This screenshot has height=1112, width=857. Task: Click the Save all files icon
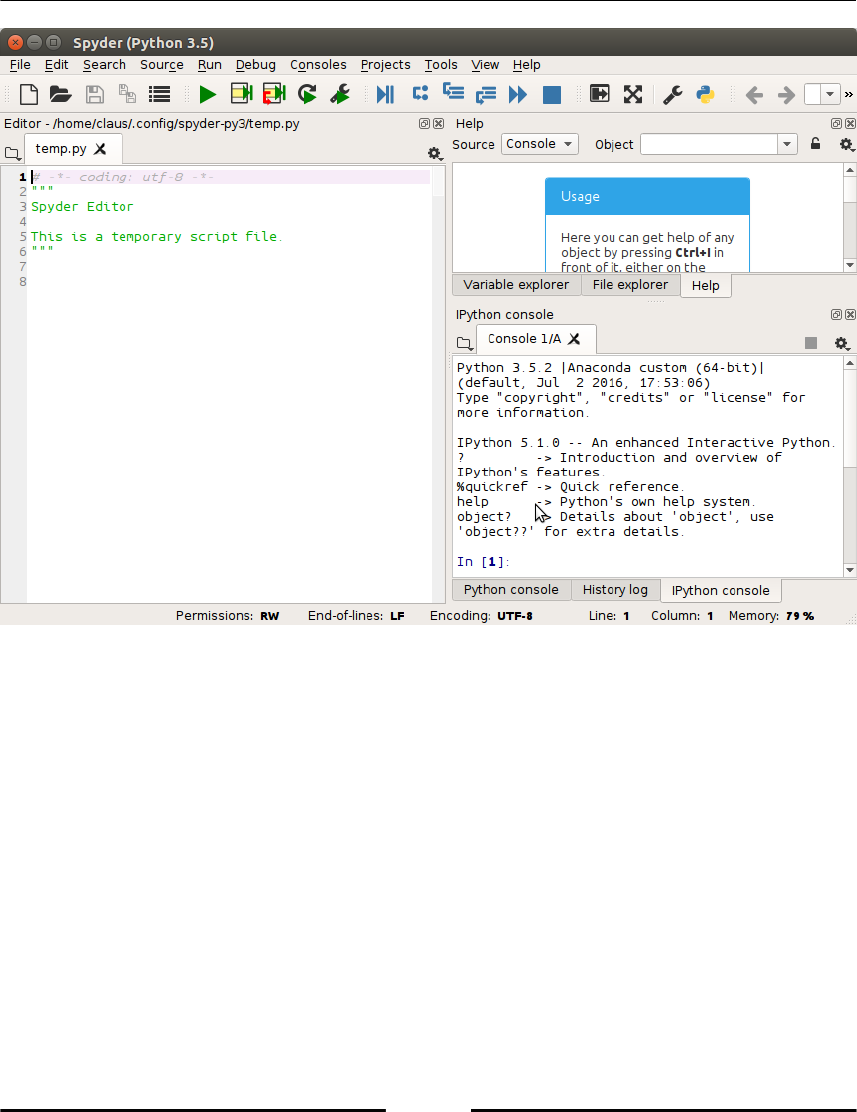click(x=127, y=94)
